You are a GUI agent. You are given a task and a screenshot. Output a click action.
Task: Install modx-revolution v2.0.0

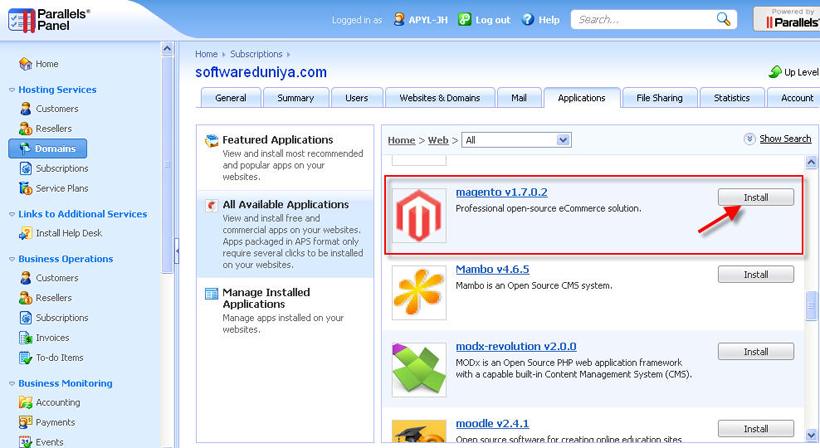coord(756,352)
